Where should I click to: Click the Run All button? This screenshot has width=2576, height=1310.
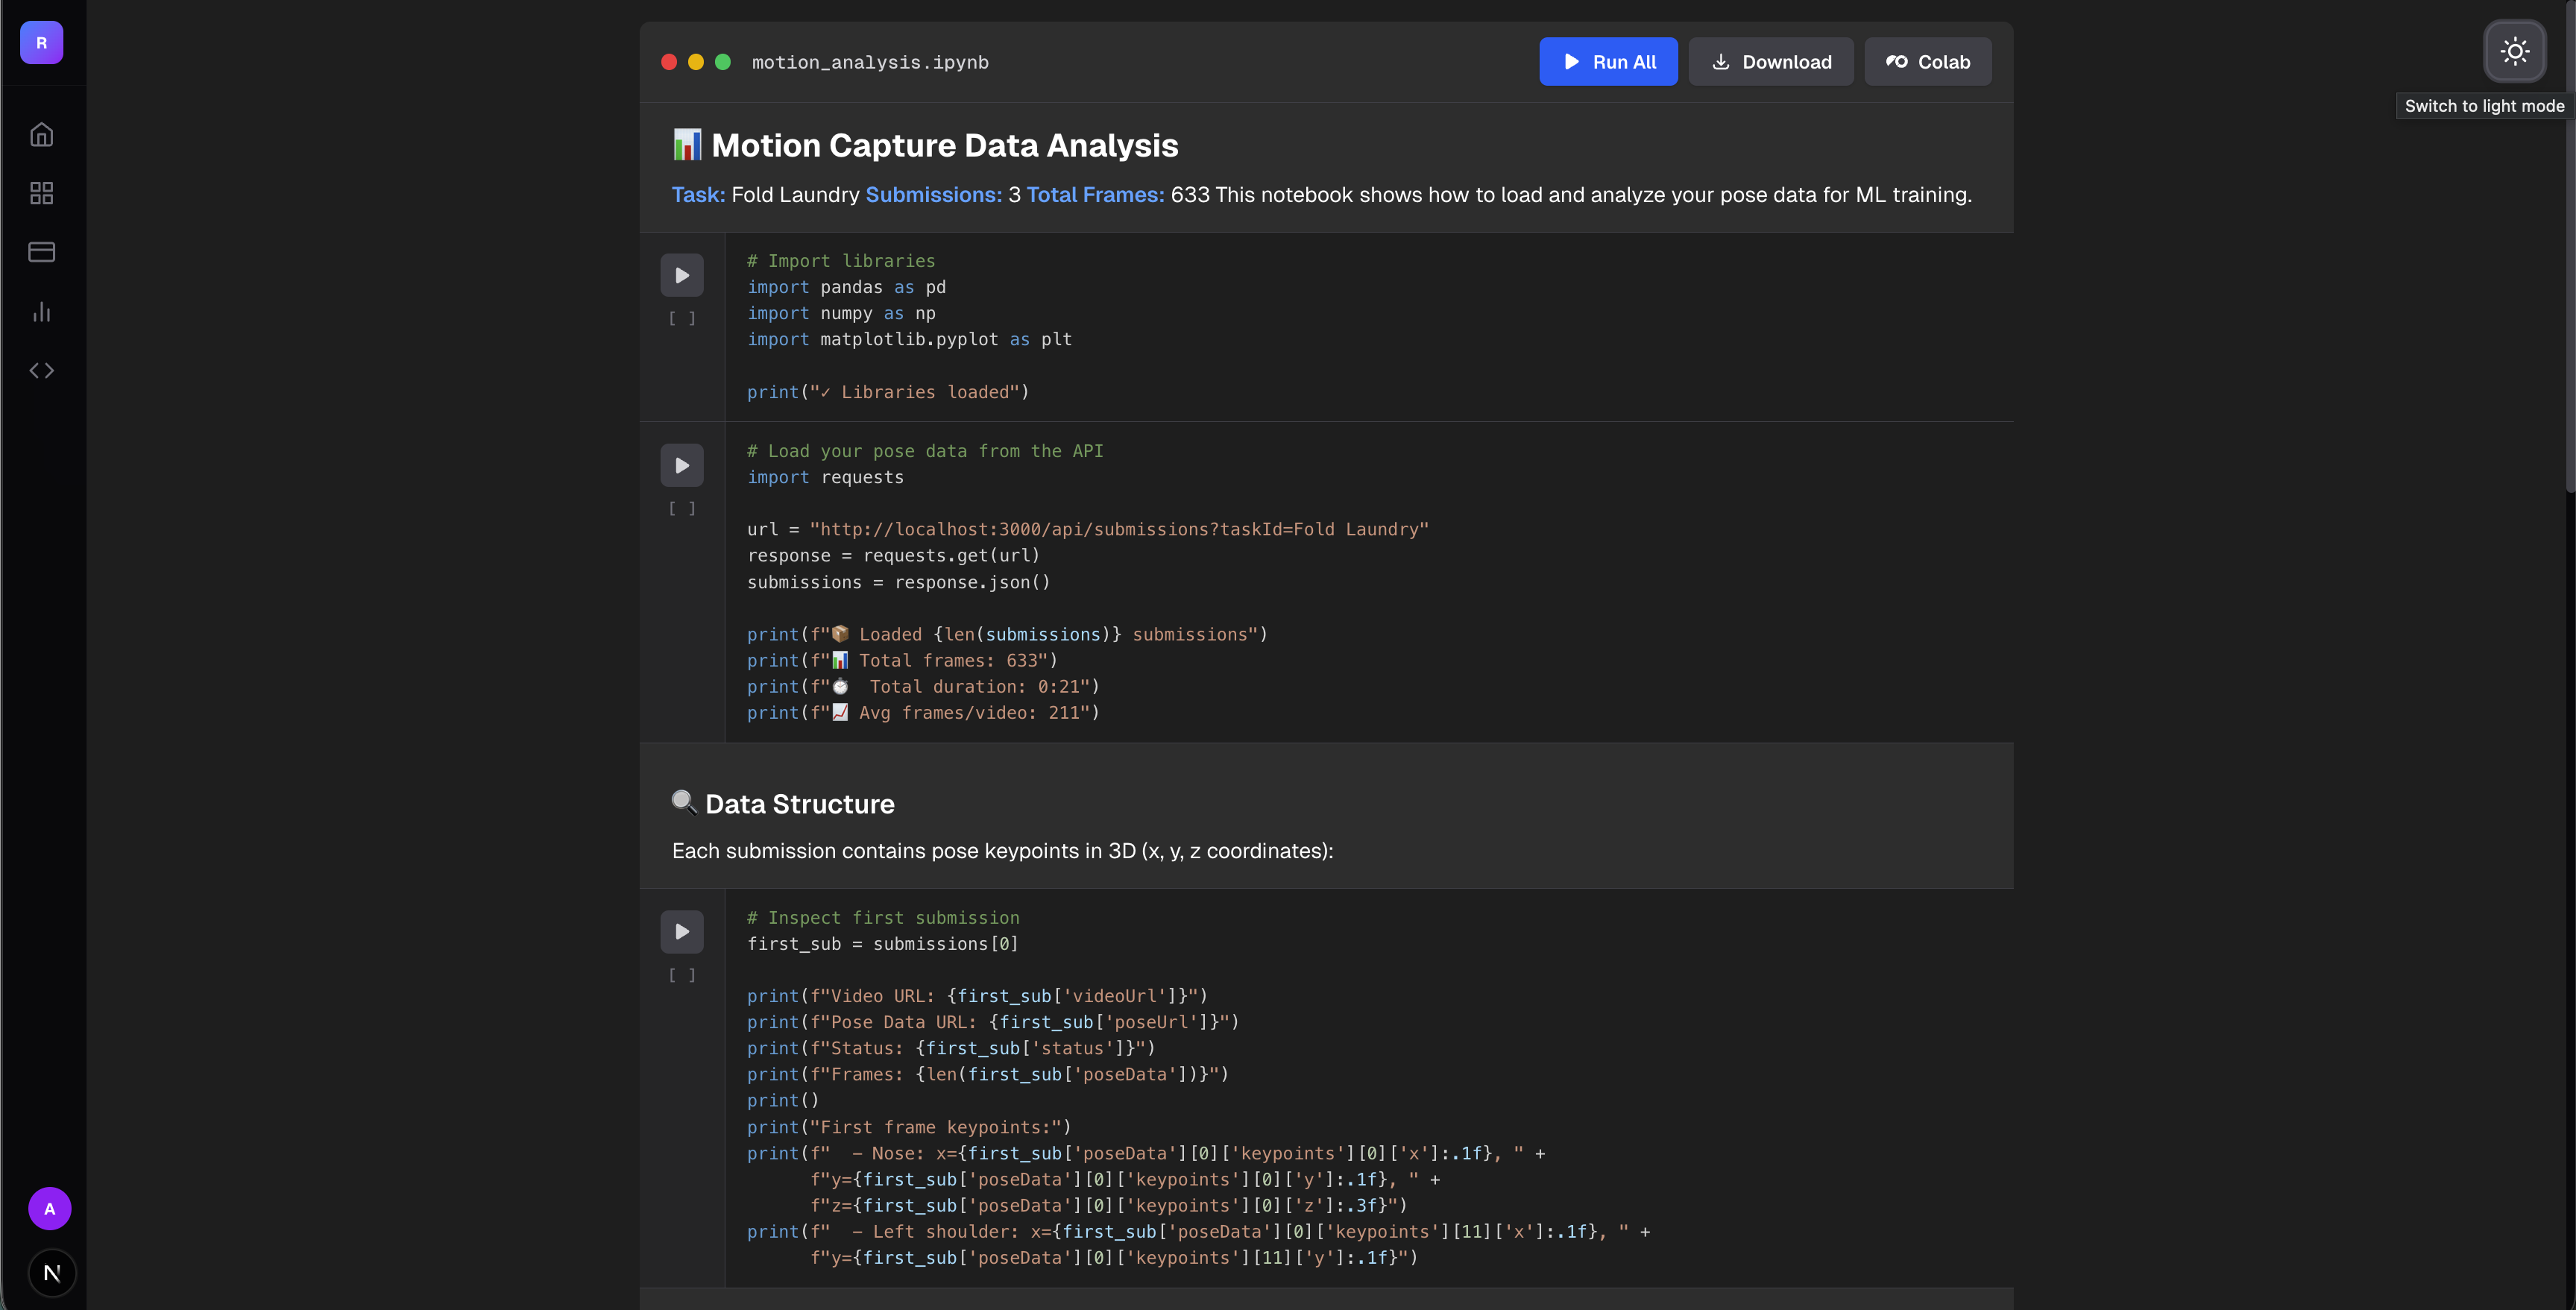(x=1608, y=62)
